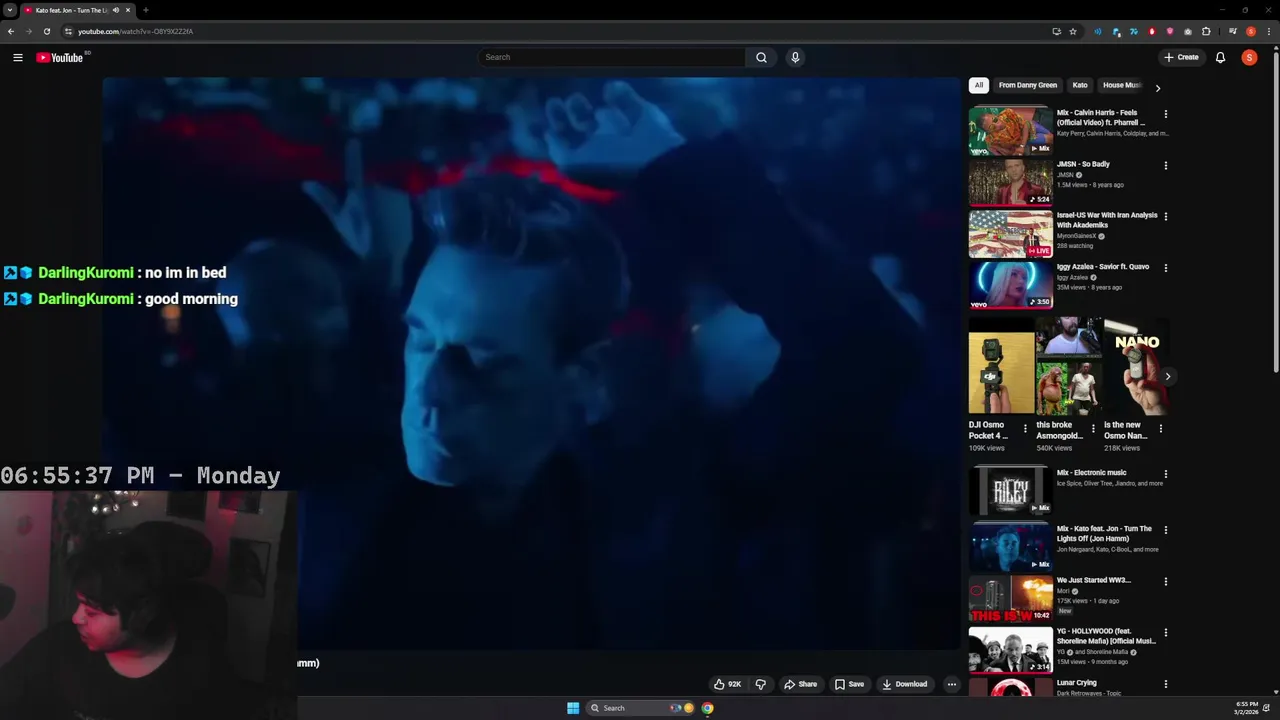Screen dimensions: 1280x720
Task: Open more actions below the video
Action: pos(952,684)
